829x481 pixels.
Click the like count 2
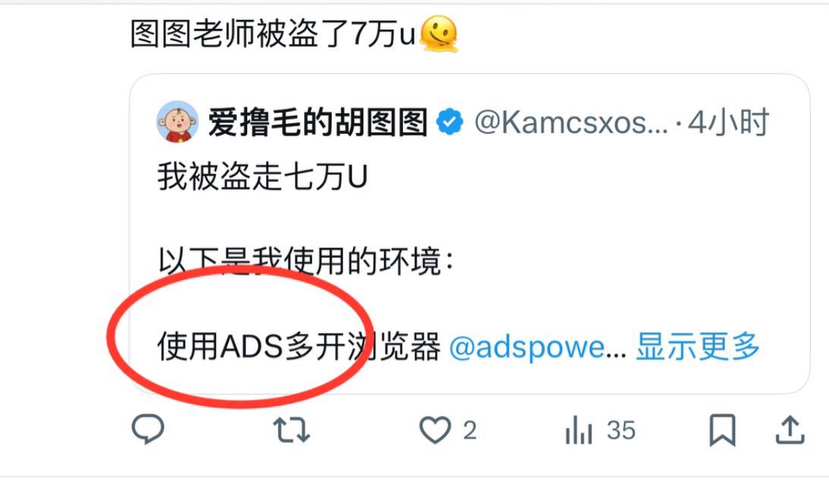[x=470, y=430]
